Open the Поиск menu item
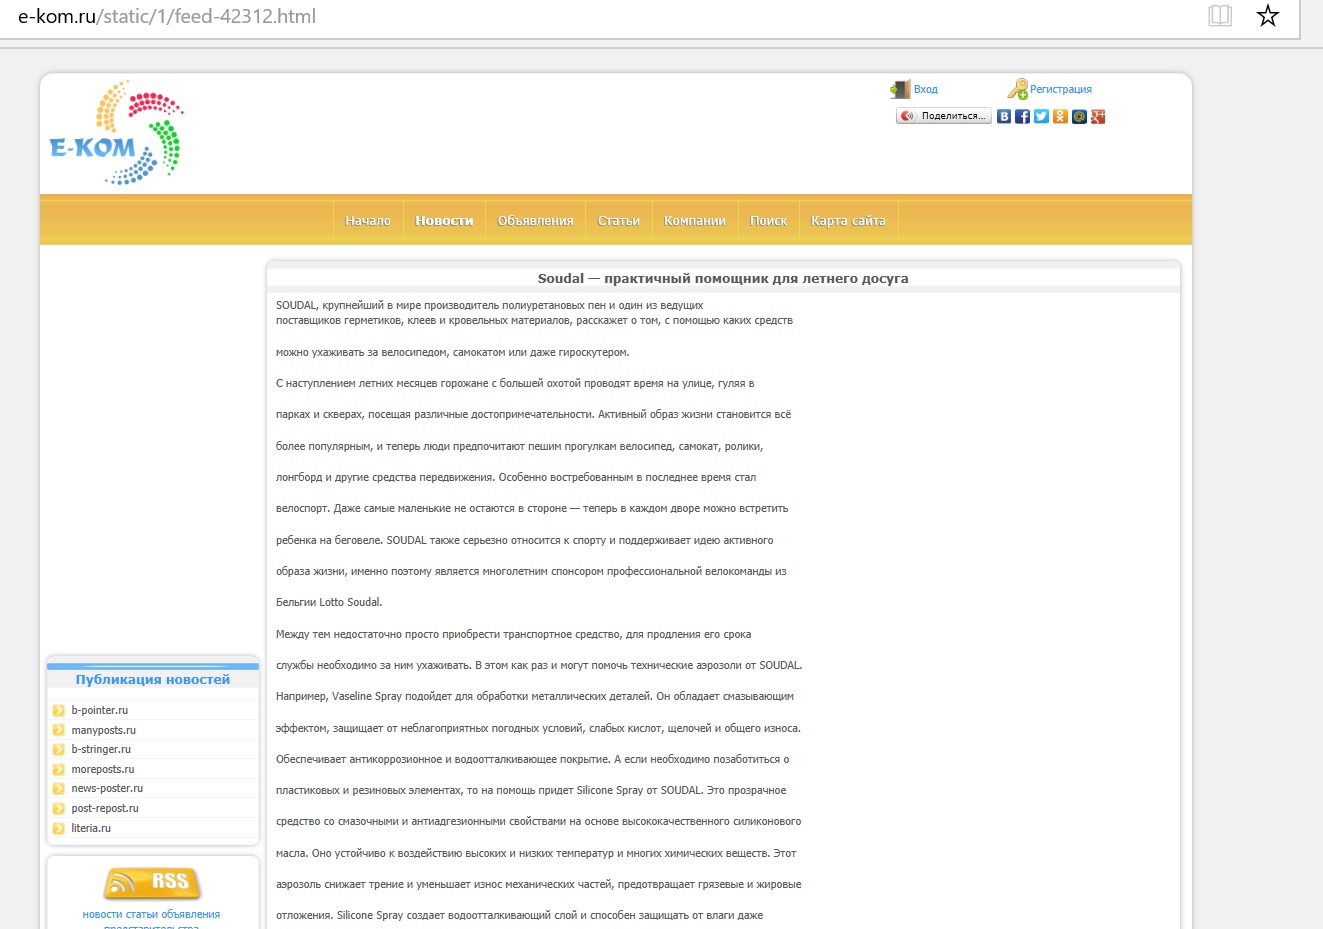The height and width of the screenshot is (929, 1323). [768, 221]
